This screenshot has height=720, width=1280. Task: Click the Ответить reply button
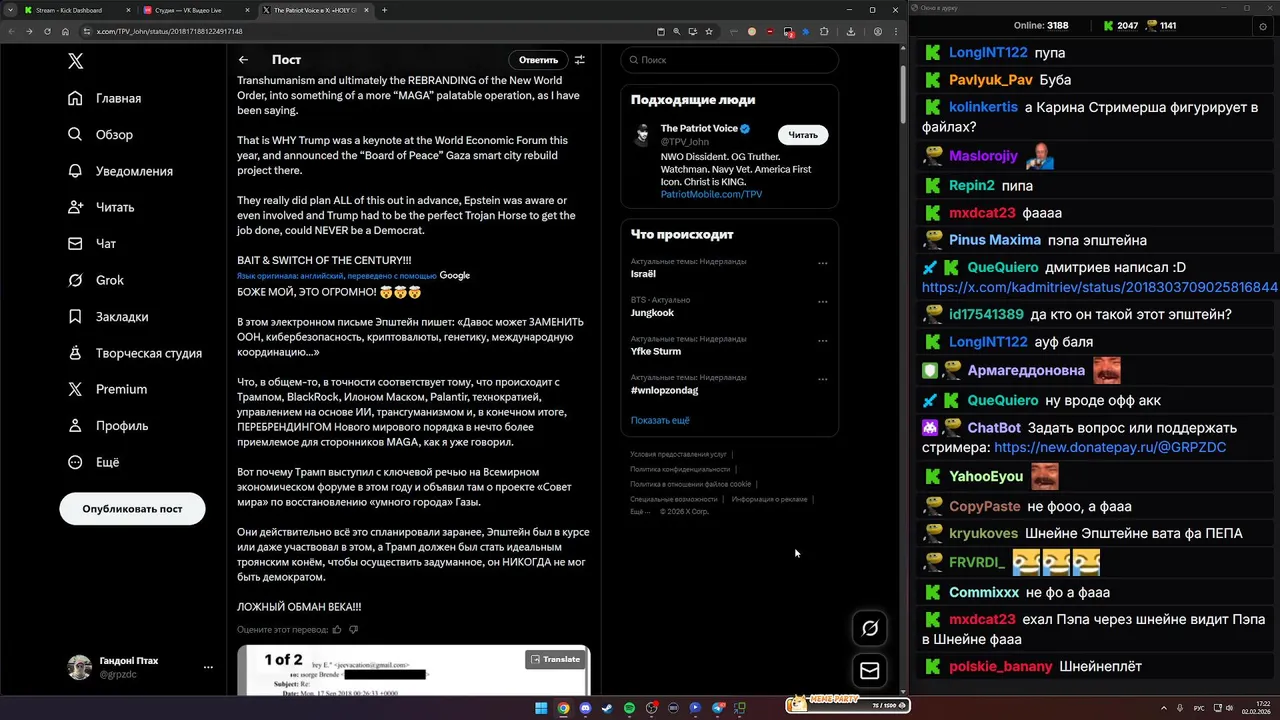pos(538,60)
